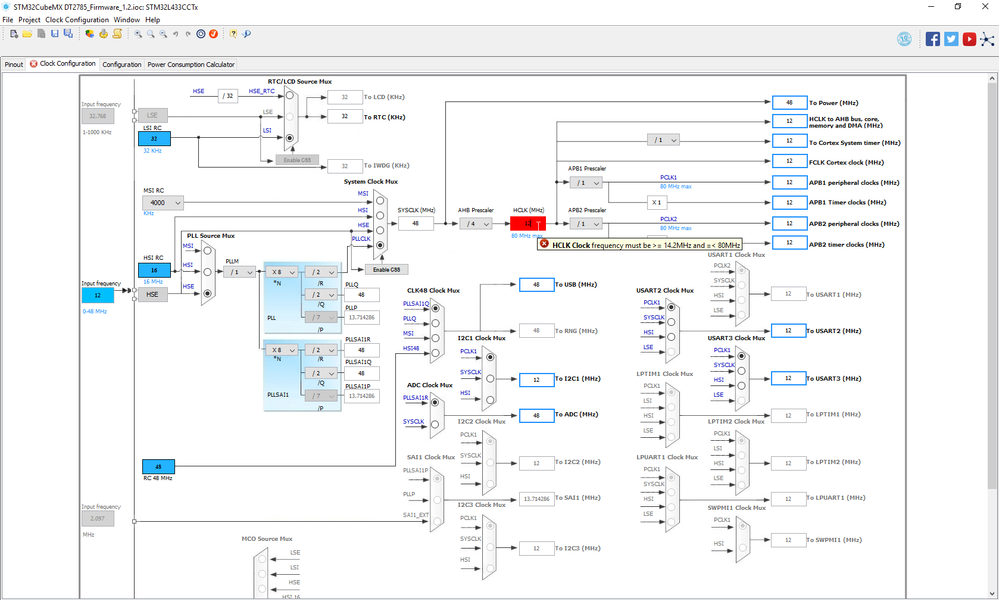999x600 pixels.
Task: Click the blue magnifier icon after help
Action: click(247, 34)
